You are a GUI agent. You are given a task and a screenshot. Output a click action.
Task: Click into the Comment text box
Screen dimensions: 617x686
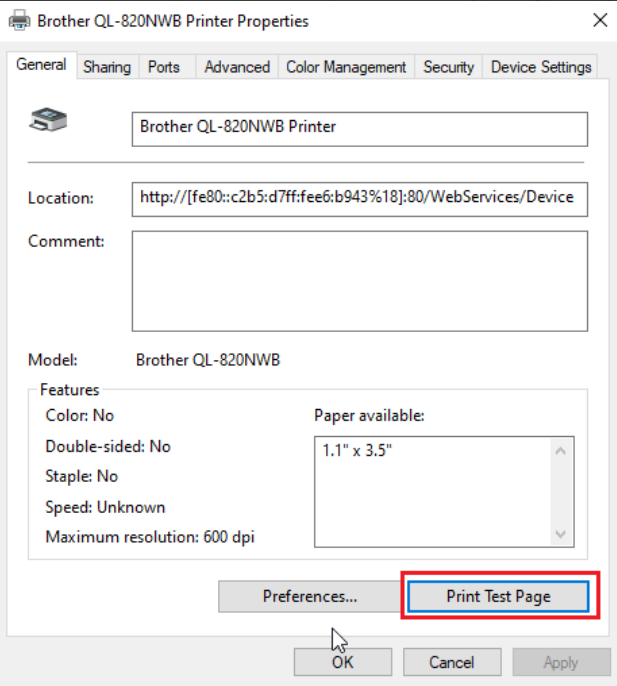360,281
